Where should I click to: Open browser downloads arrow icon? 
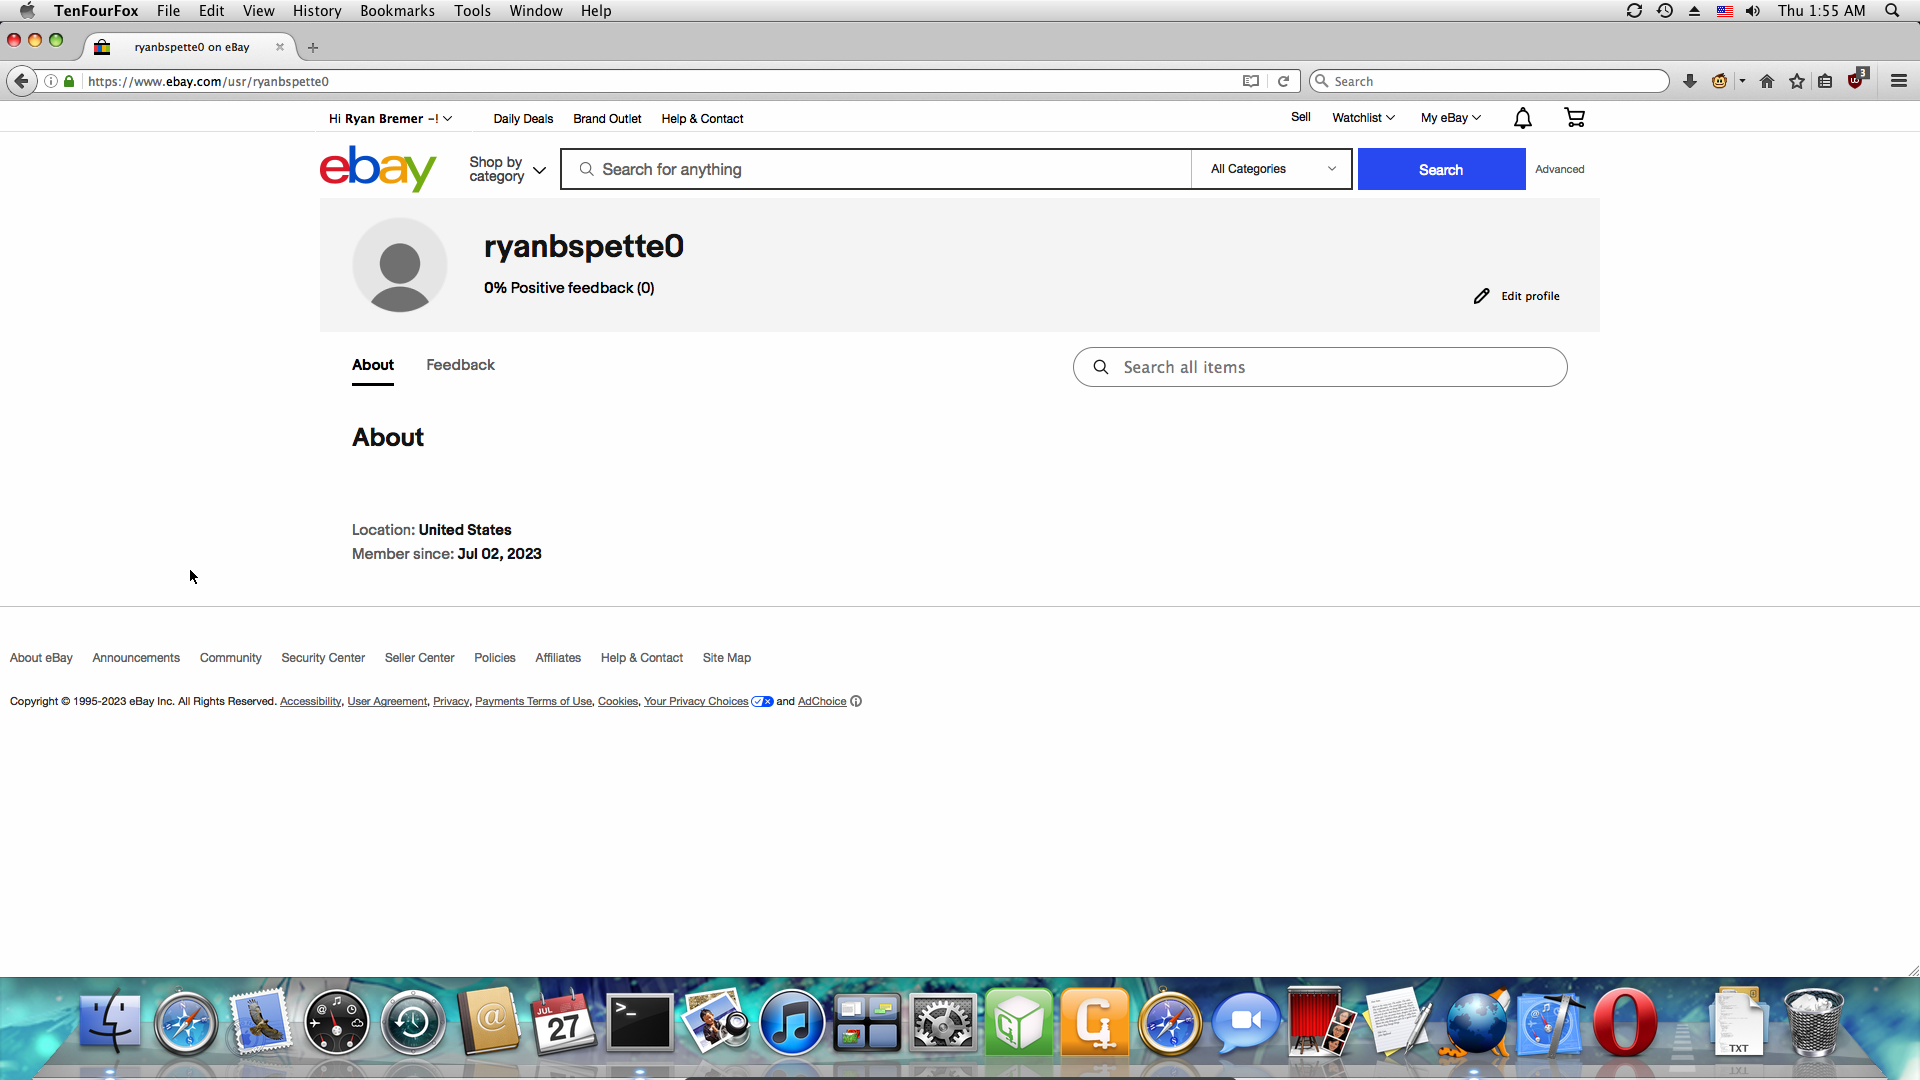pyautogui.click(x=1690, y=81)
